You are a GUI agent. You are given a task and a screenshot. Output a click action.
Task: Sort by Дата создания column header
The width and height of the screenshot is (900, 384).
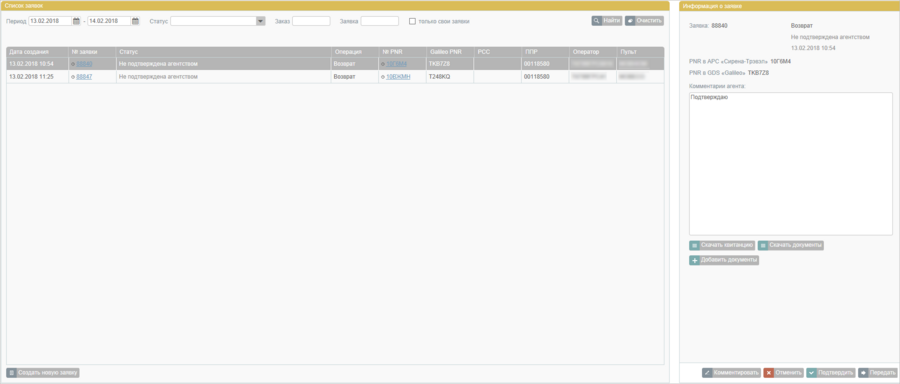(x=37, y=52)
